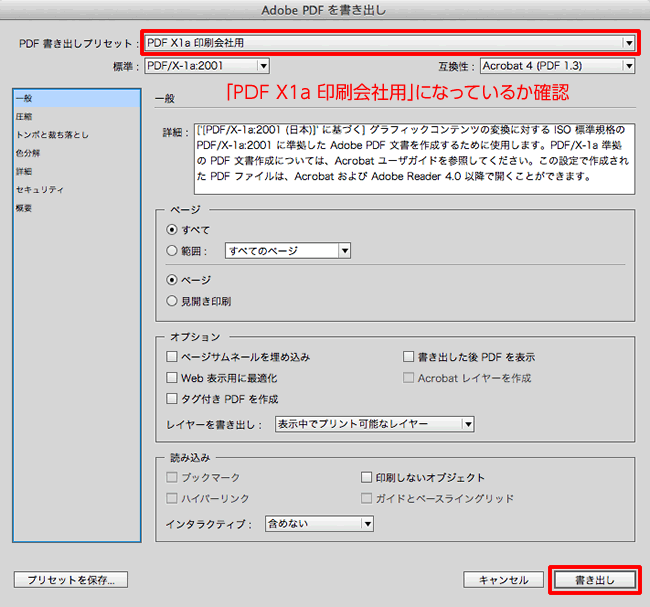
Task: Enable Web表示用に最適化 checkbox
Action: (172, 378)
